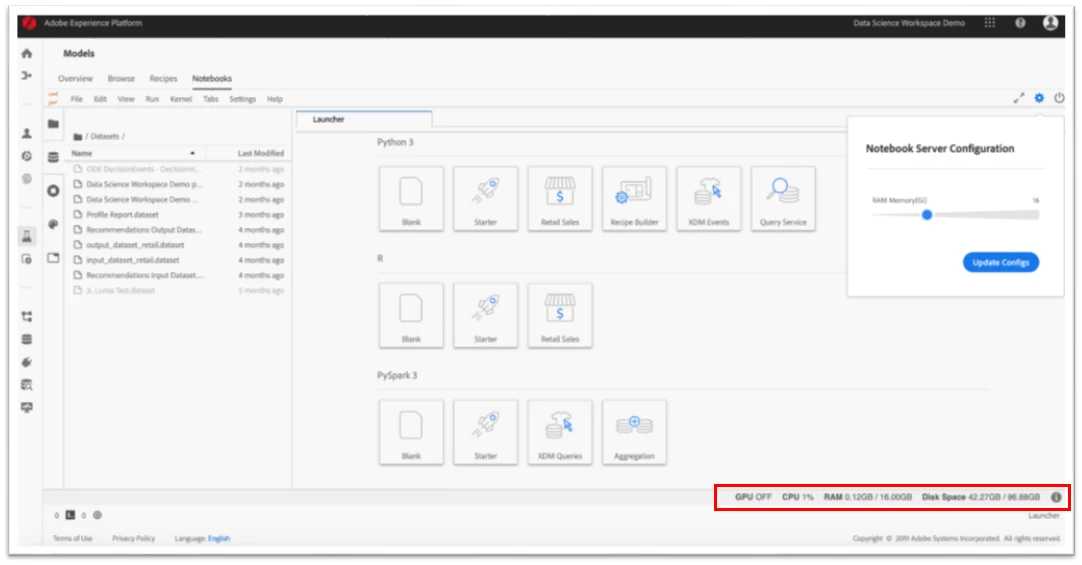This screenshot has height=565, width=1082.
Task: Launch Python 3 Retail Sales notebook
Action: (x=560, y=199)
